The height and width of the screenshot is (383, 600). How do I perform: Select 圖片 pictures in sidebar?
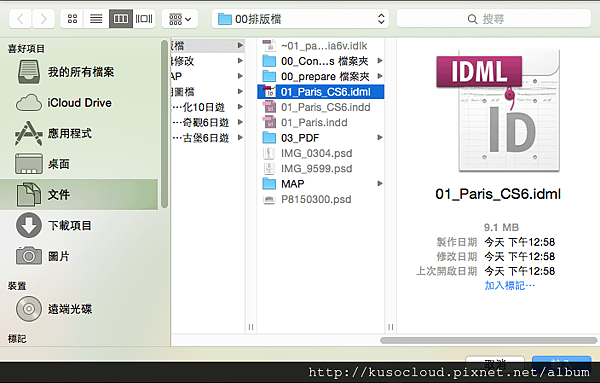pos(79,256)
